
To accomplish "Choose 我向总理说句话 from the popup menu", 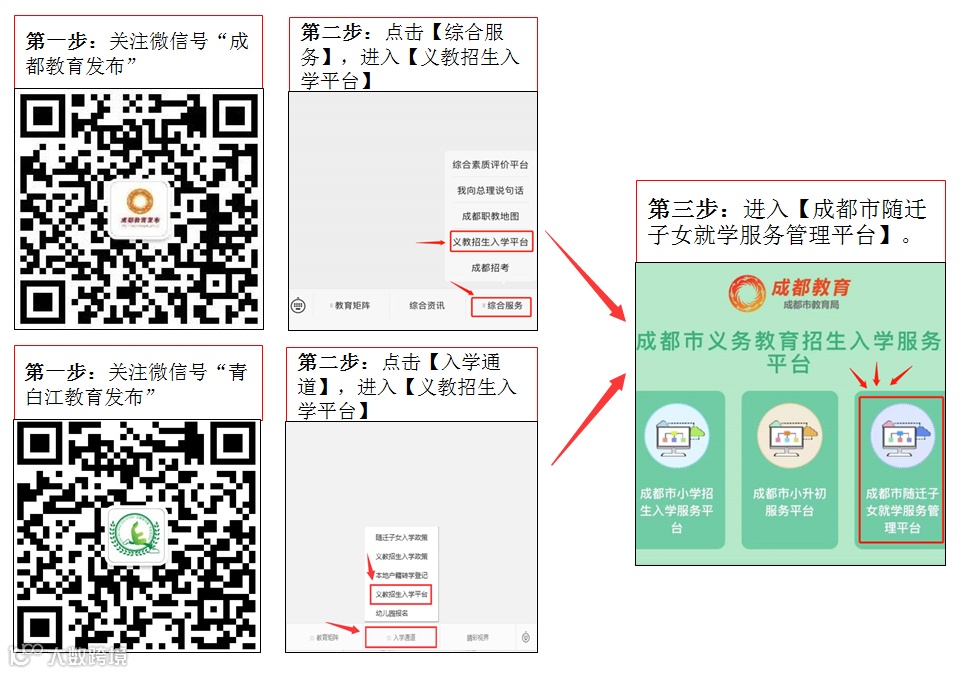I will point(490,190).
